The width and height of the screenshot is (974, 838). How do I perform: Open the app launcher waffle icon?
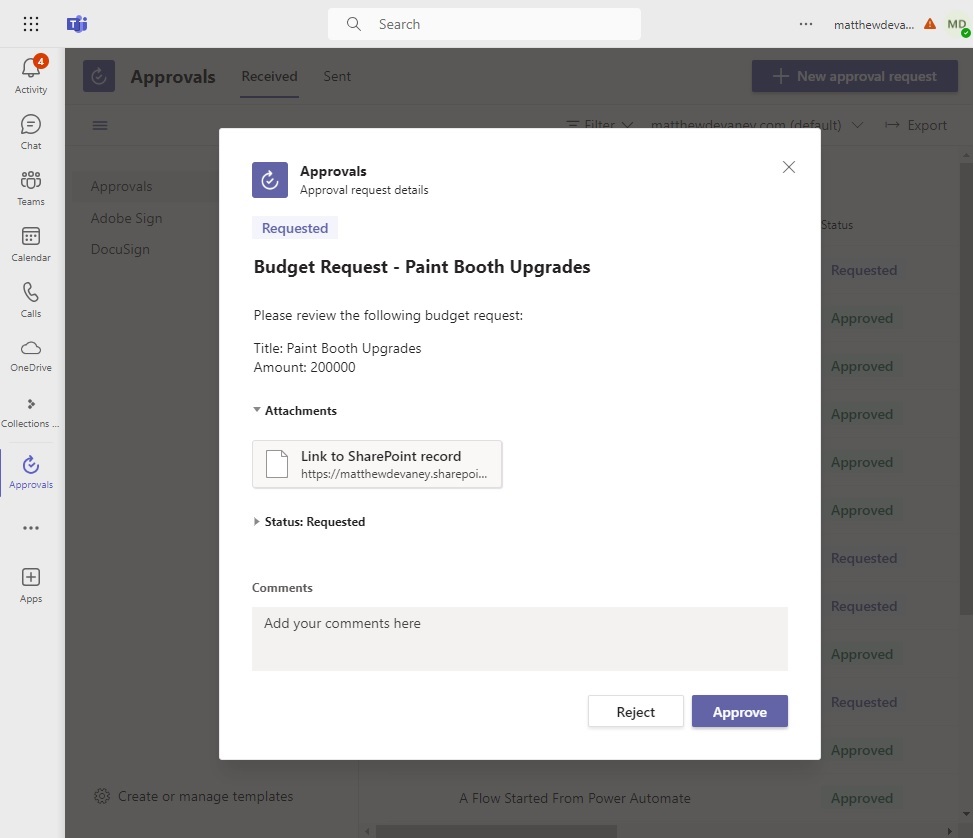click(x=30, y=24)
